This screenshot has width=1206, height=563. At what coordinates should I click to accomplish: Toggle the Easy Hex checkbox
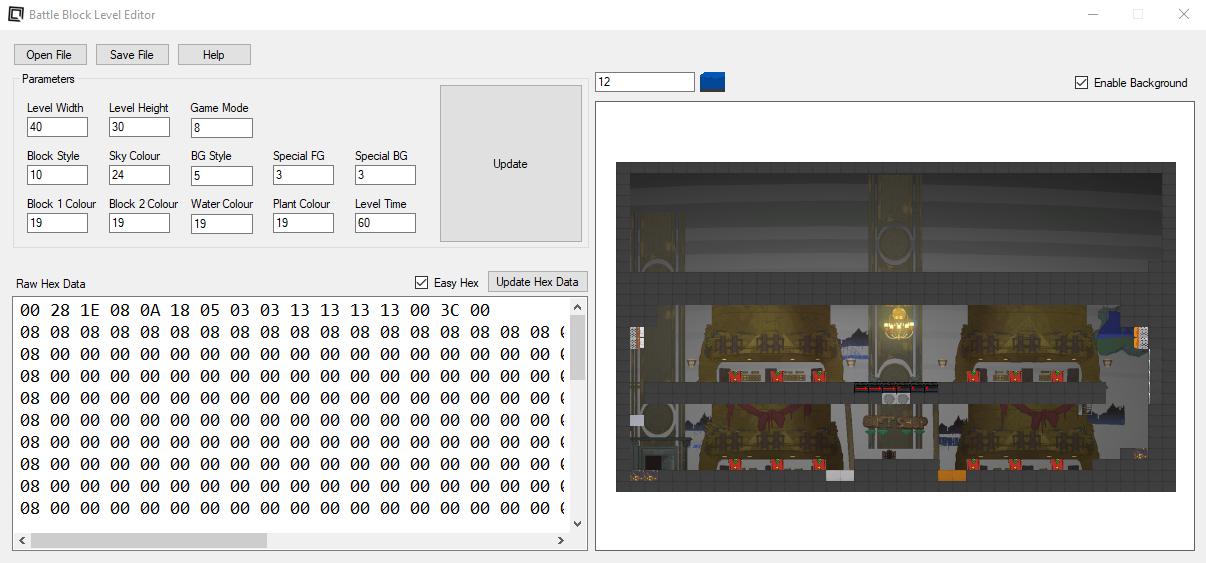point(421,283)
